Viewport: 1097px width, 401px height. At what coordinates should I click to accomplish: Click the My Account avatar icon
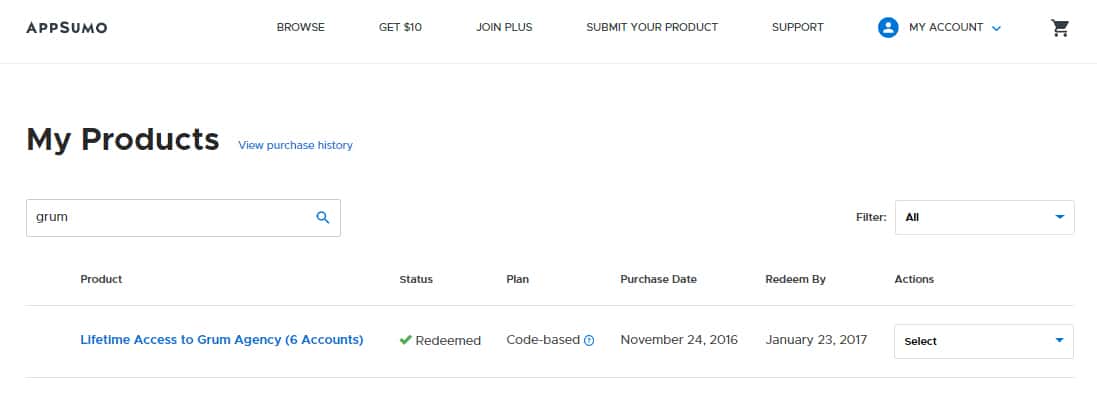tap(888, 28)
